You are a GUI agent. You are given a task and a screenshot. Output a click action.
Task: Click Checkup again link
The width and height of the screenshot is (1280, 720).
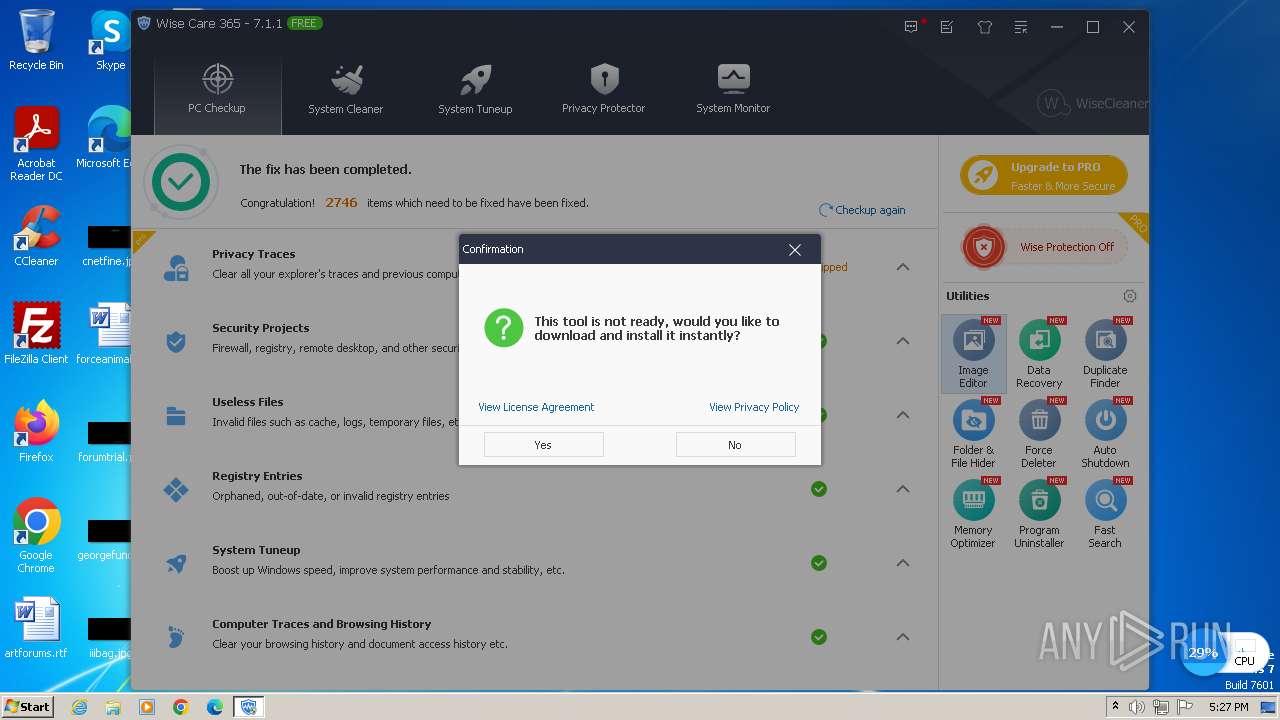tap(862, 210)
